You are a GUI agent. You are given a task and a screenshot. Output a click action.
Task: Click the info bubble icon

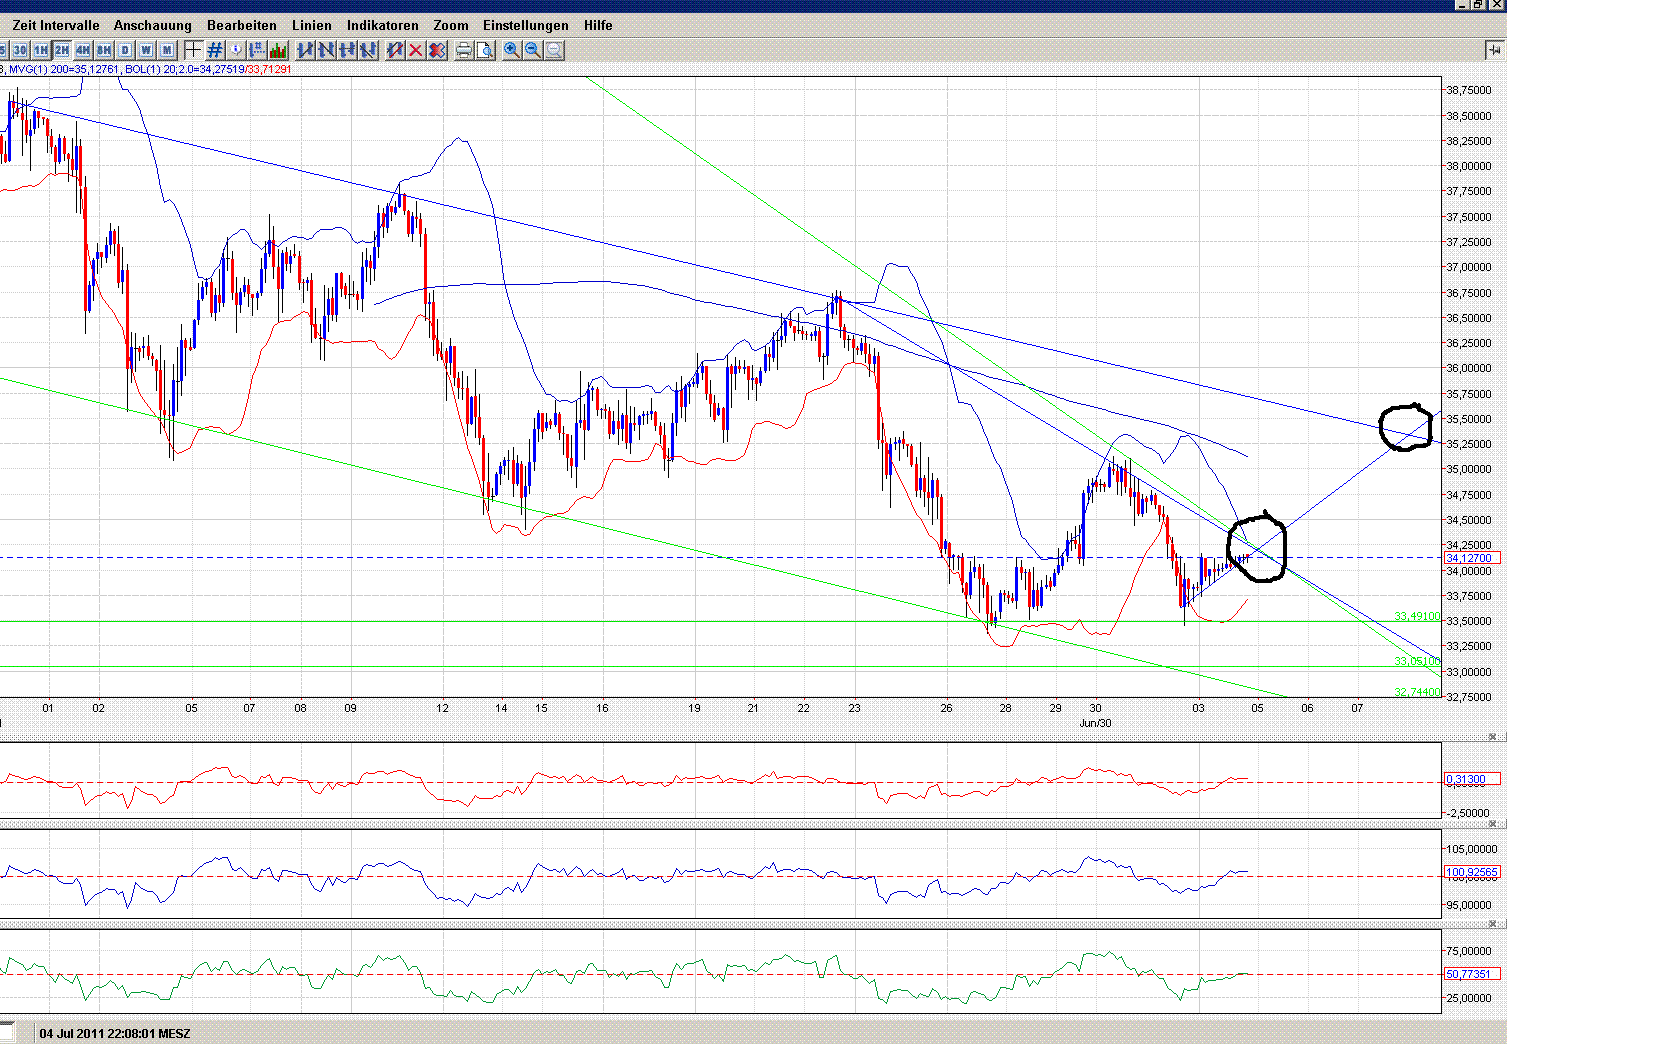pyautogui.click(x=236, y=50)
